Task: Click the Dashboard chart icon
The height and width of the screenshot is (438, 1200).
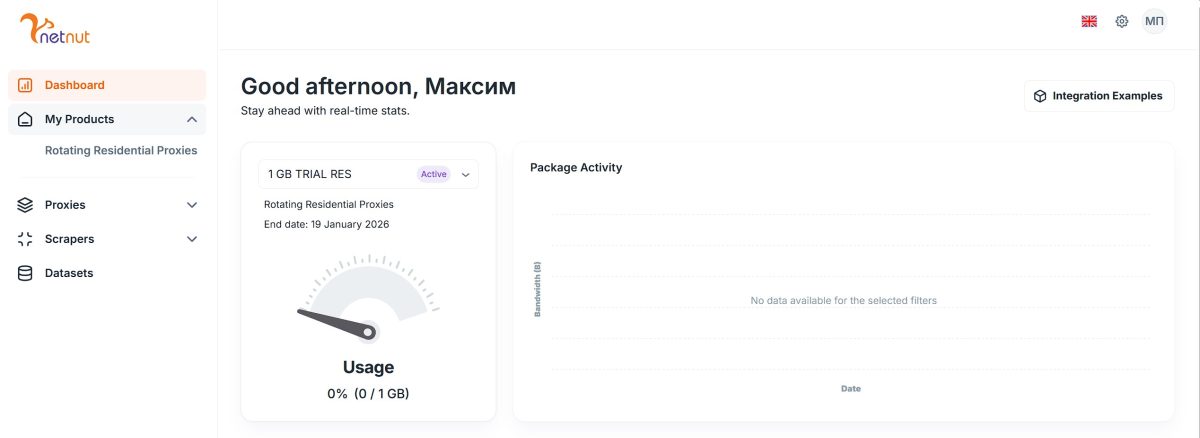Action: pyautogui.click(x=25, y=85)
